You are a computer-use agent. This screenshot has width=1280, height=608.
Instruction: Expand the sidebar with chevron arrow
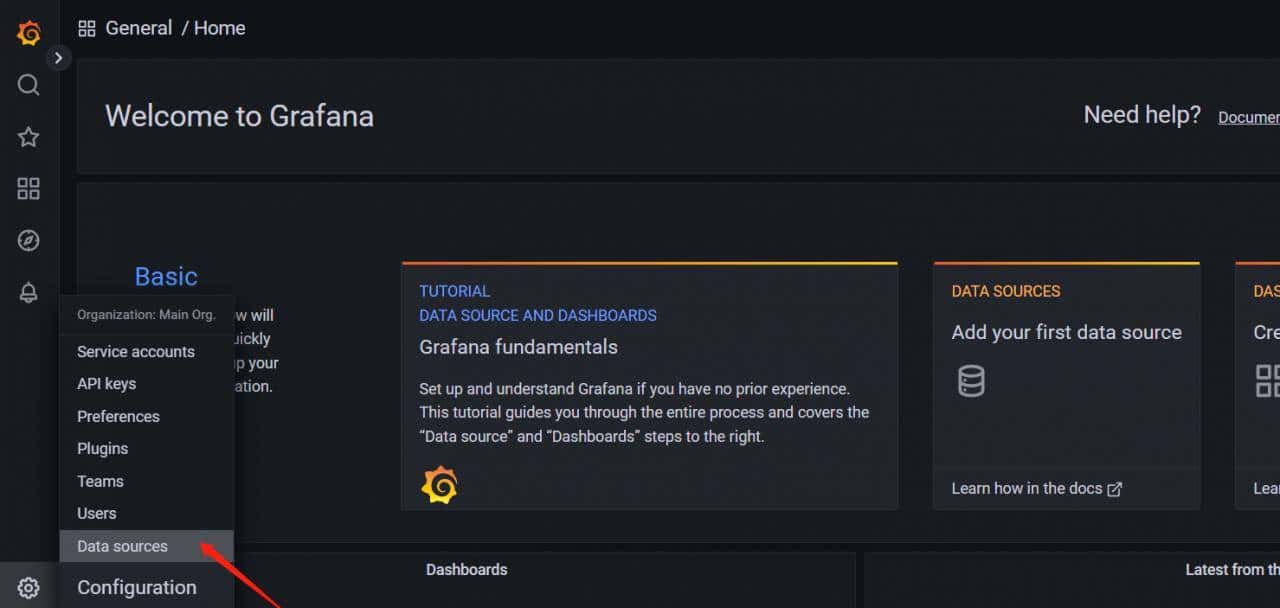click(58, 58)
